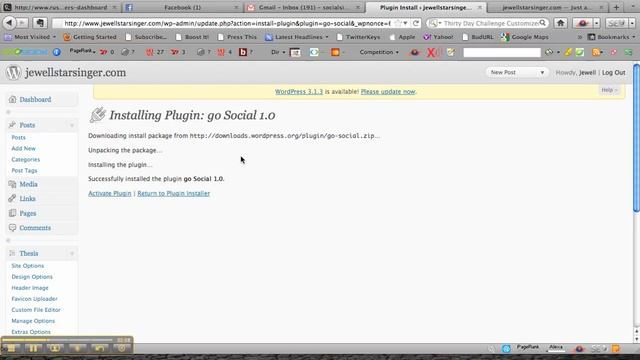Click the Pages menu icon
The image size is (640, 360).
pos(12,213)
